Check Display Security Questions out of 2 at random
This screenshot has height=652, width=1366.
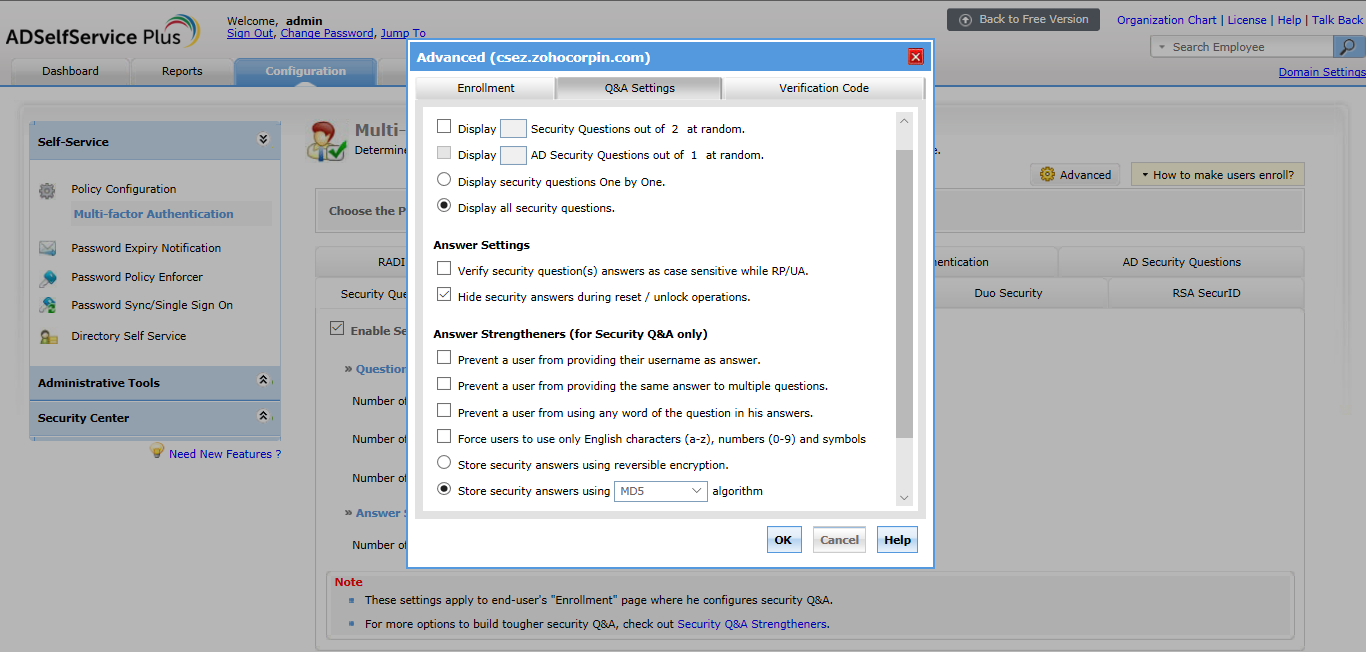pos(444,127)
